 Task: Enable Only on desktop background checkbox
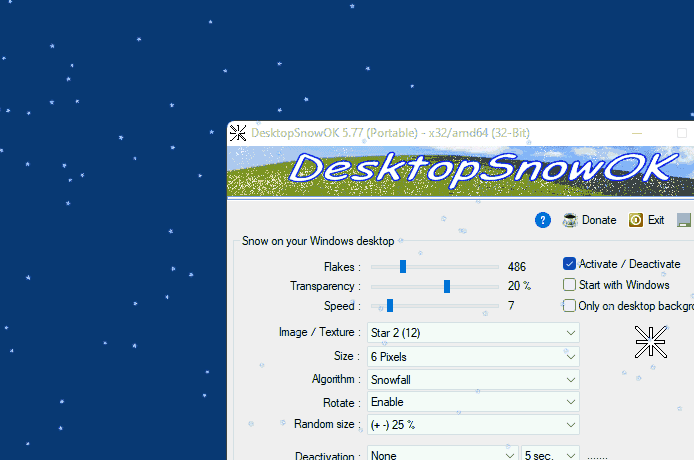[569, 305]
